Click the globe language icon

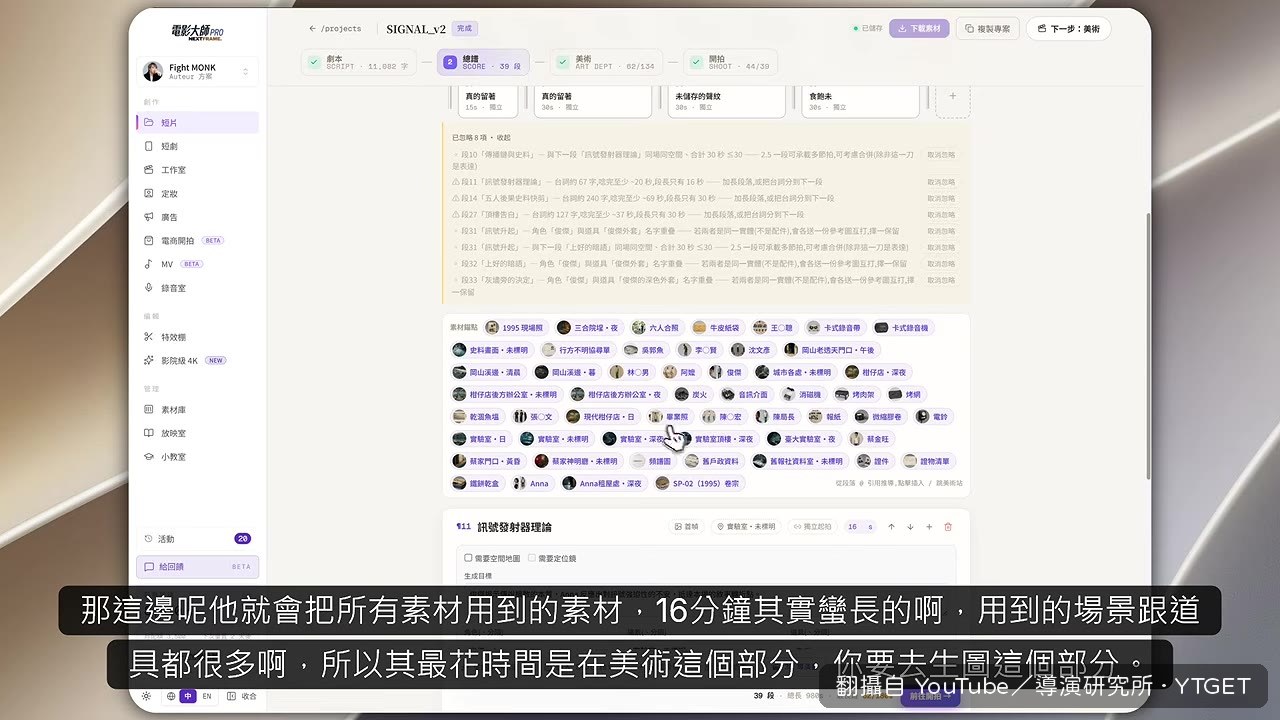[171, 696]
